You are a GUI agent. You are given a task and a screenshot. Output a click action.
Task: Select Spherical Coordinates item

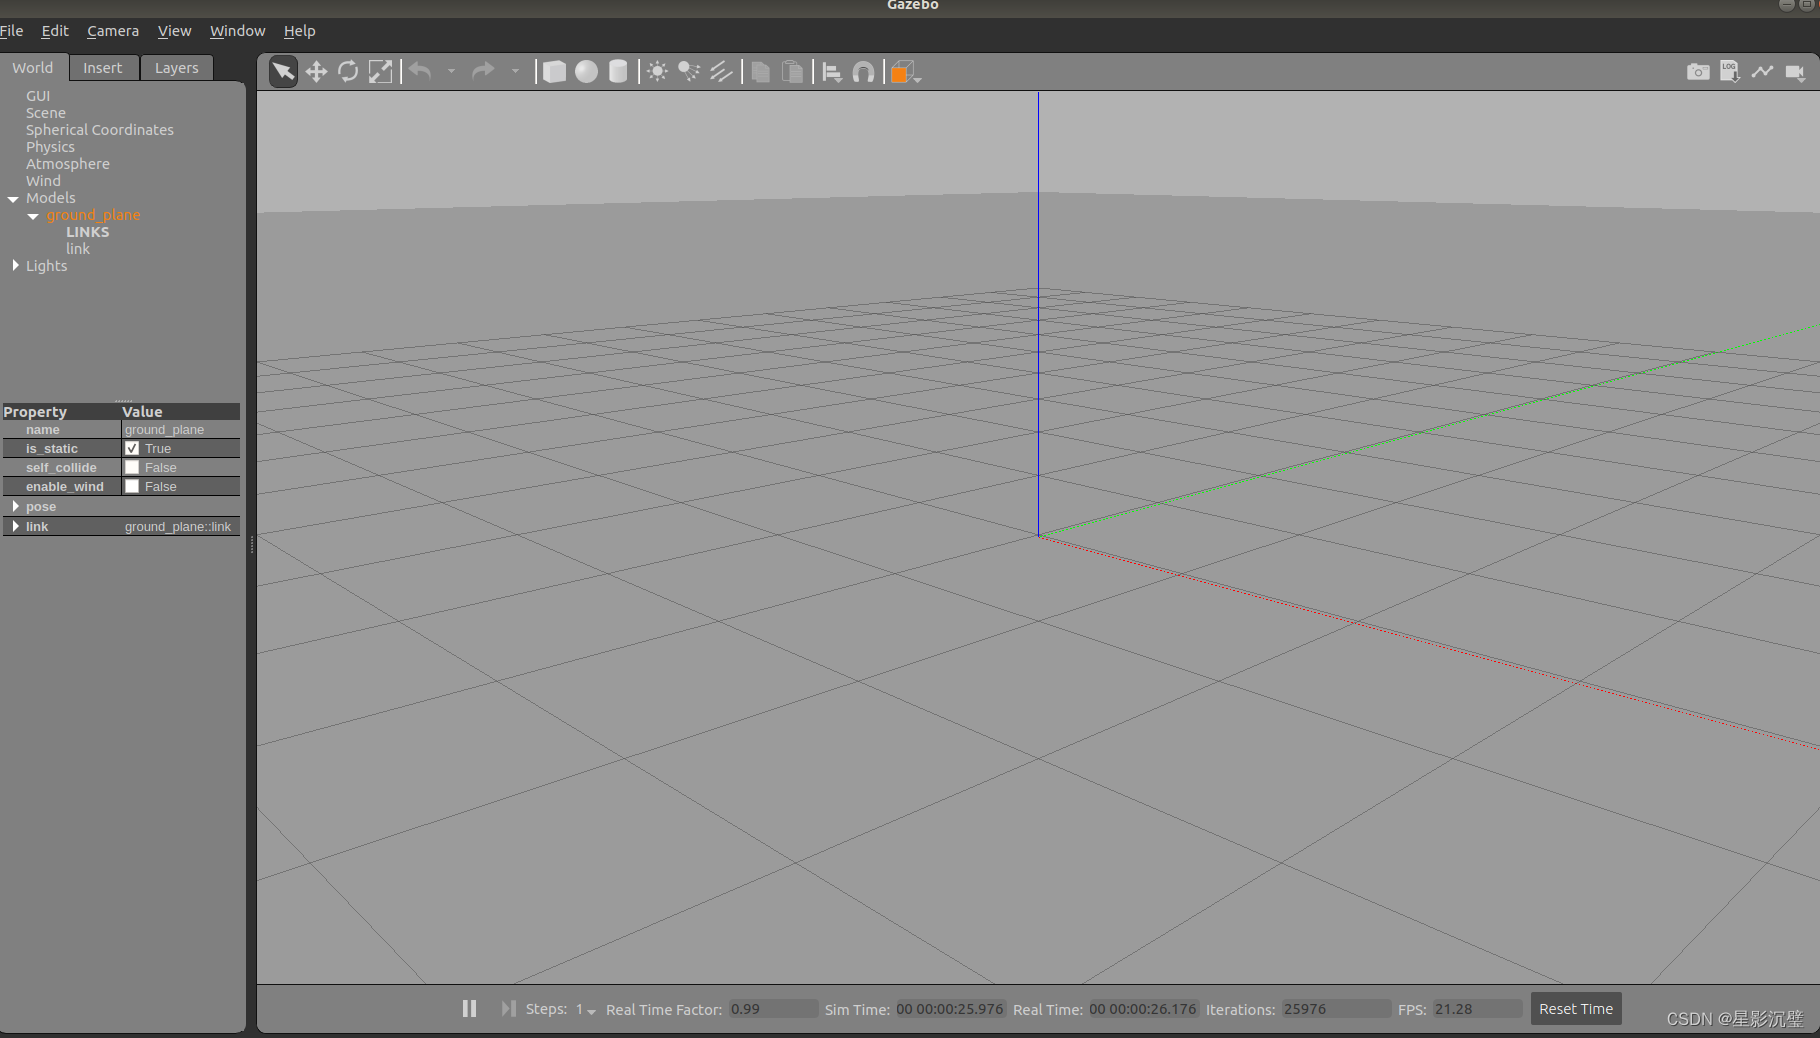[100, 130]
